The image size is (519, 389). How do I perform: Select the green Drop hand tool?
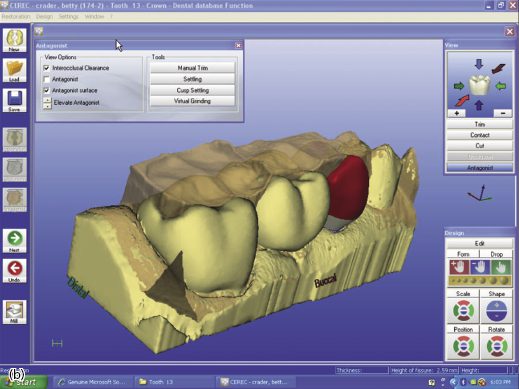click(500, 267)
